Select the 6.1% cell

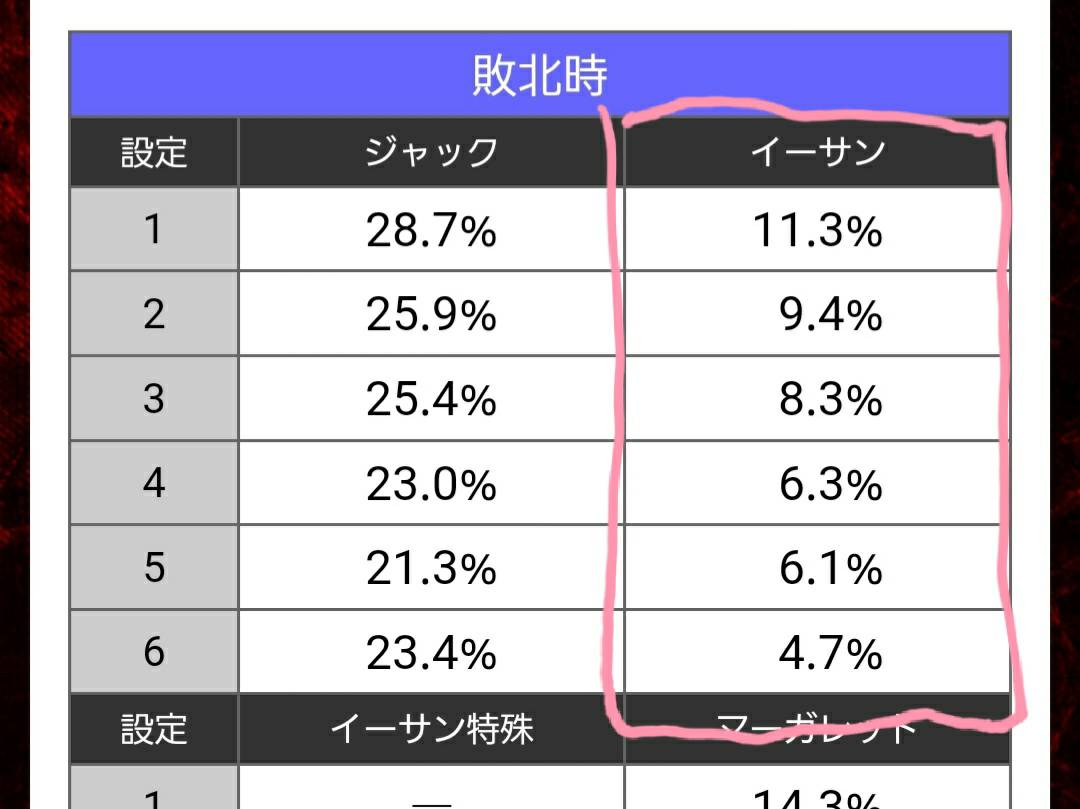(x=818, y=567)
